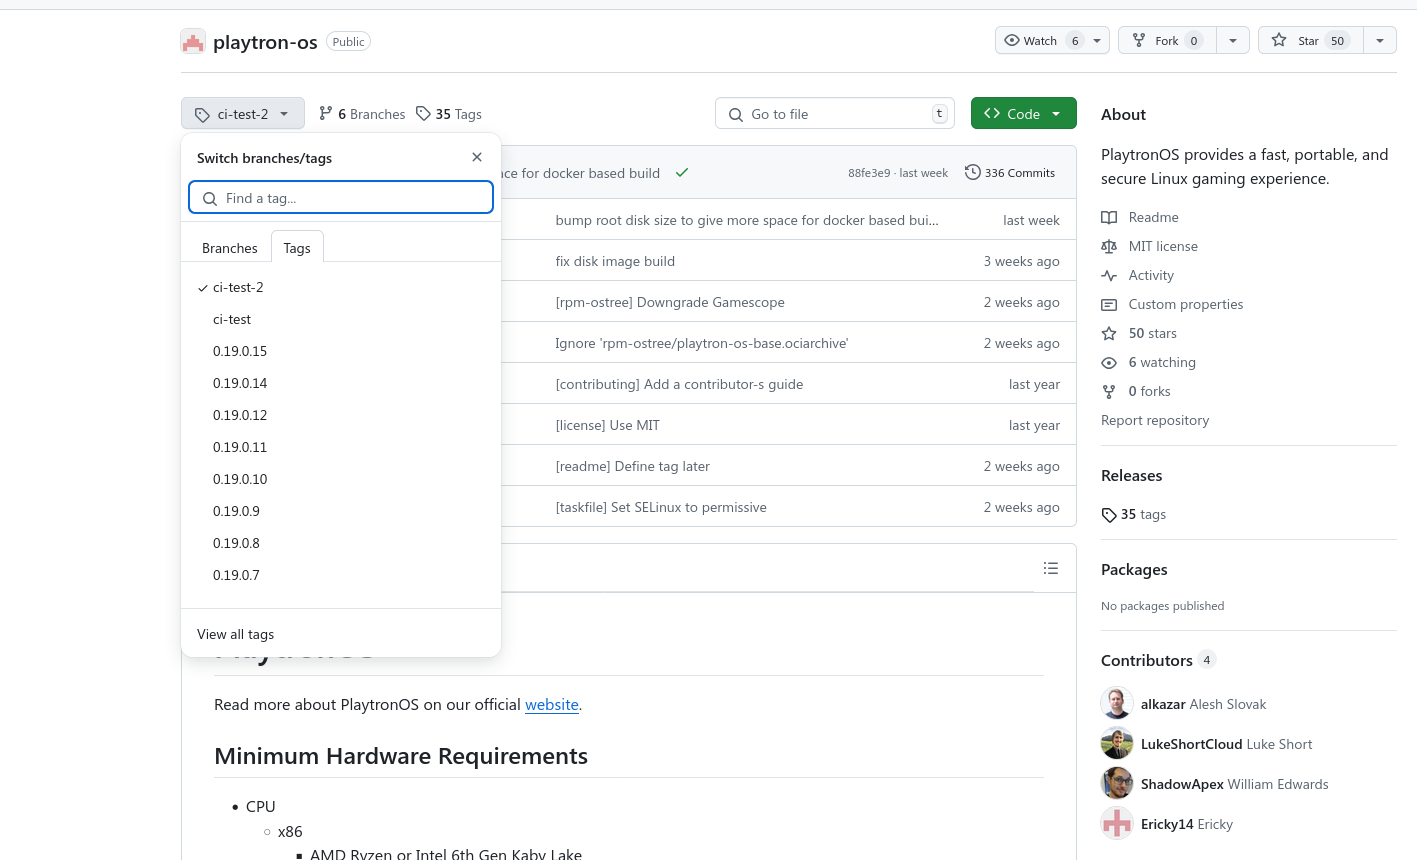Click the tag icon beside 35 tags in Releases
Viewport: 1417px width, 860px height.
point(1109,514)
